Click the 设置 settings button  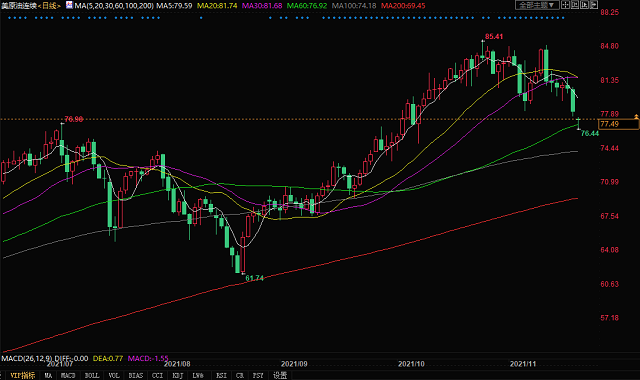[x=280, y=376]
